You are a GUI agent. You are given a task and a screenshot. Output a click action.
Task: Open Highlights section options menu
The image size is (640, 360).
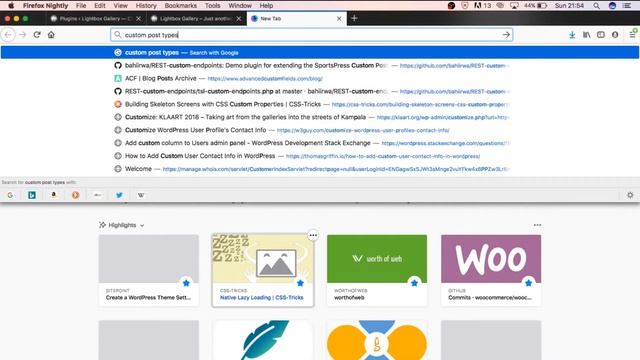click(537, 225)
